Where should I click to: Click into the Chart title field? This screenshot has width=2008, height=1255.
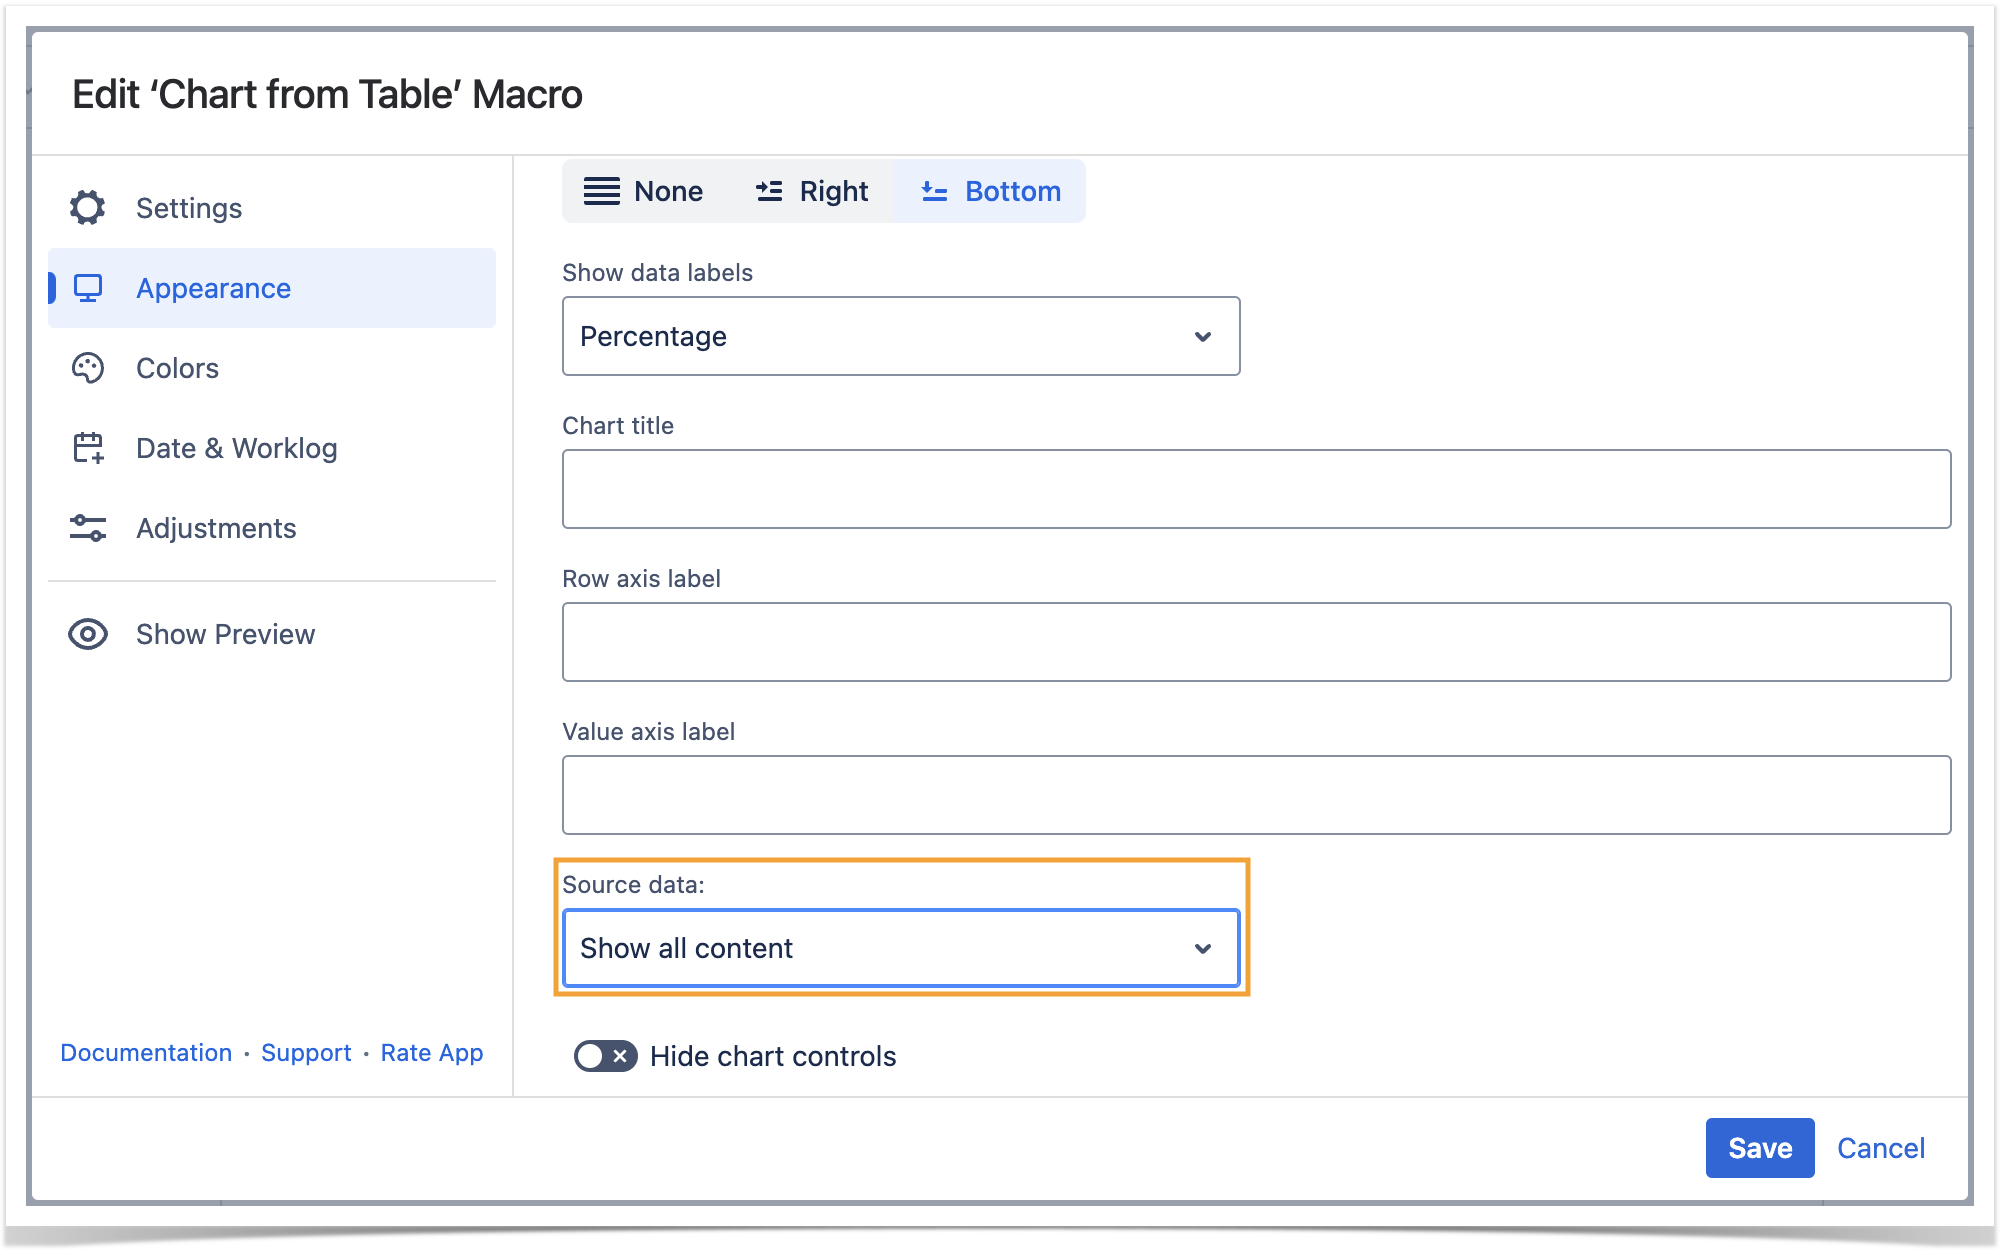pyautogui.click(x=1255, y=489)
